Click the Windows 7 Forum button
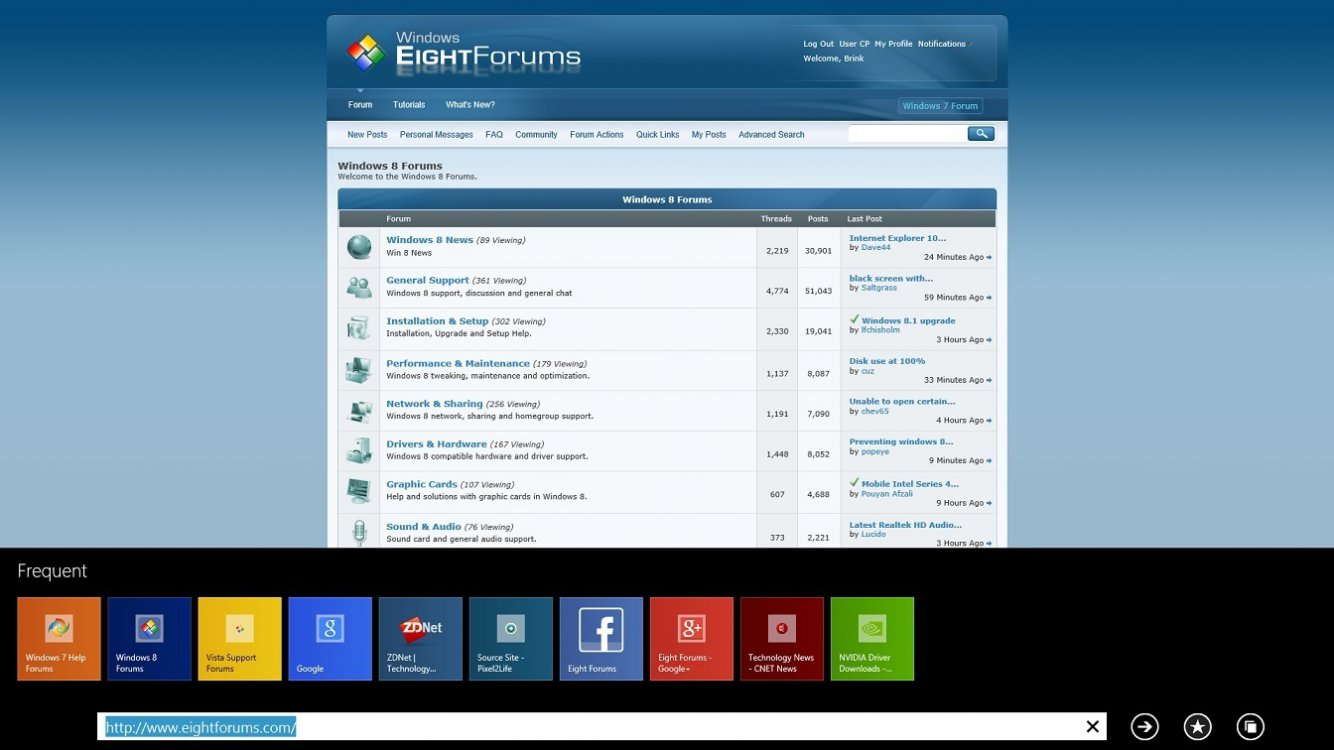 pos(940,106)
